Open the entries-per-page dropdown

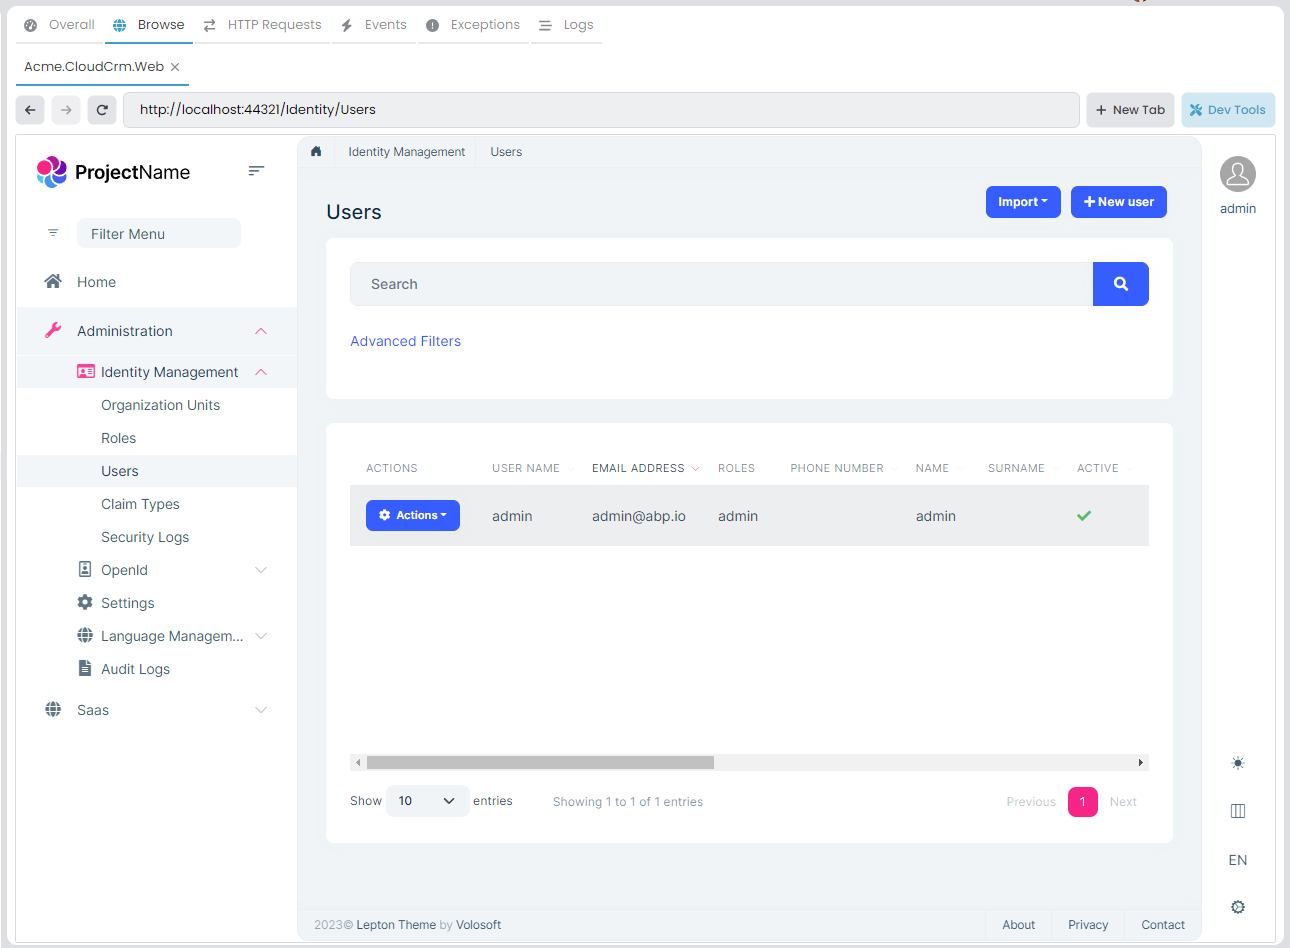427,801
